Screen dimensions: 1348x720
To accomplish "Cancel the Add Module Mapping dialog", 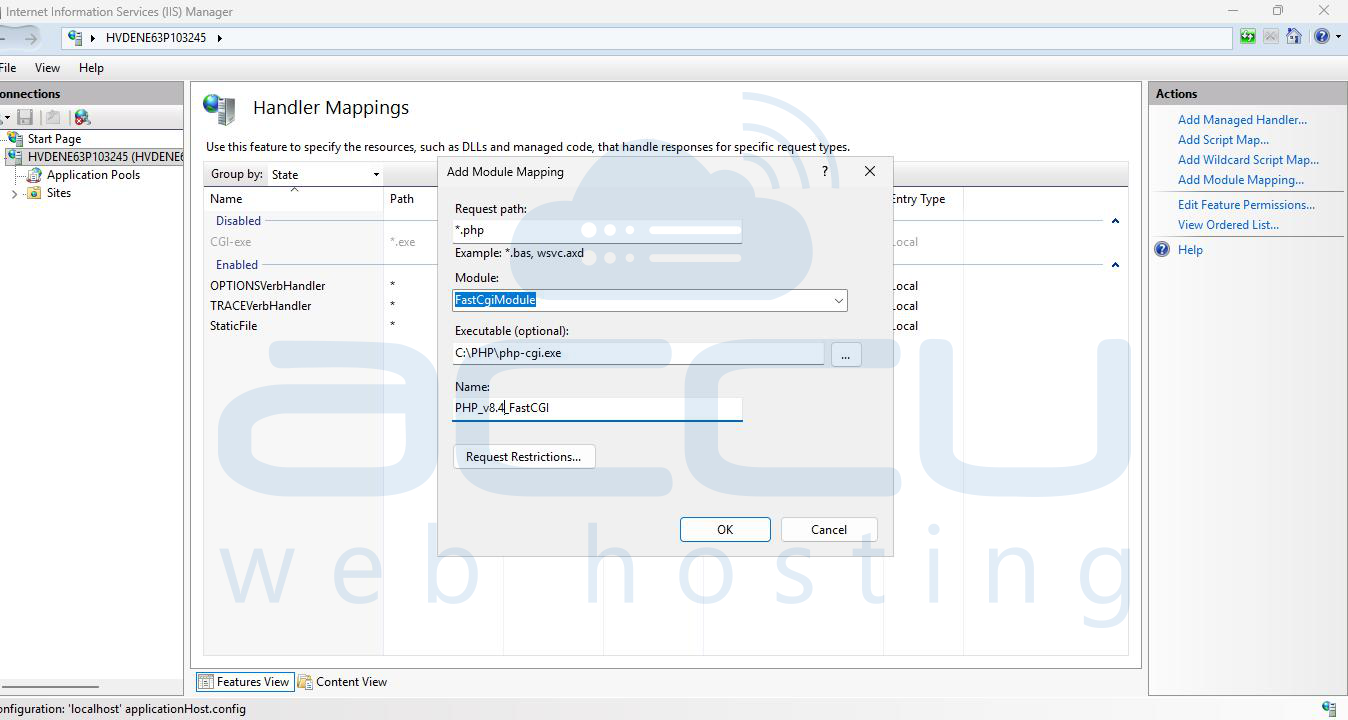I will [x=829, y=530].
